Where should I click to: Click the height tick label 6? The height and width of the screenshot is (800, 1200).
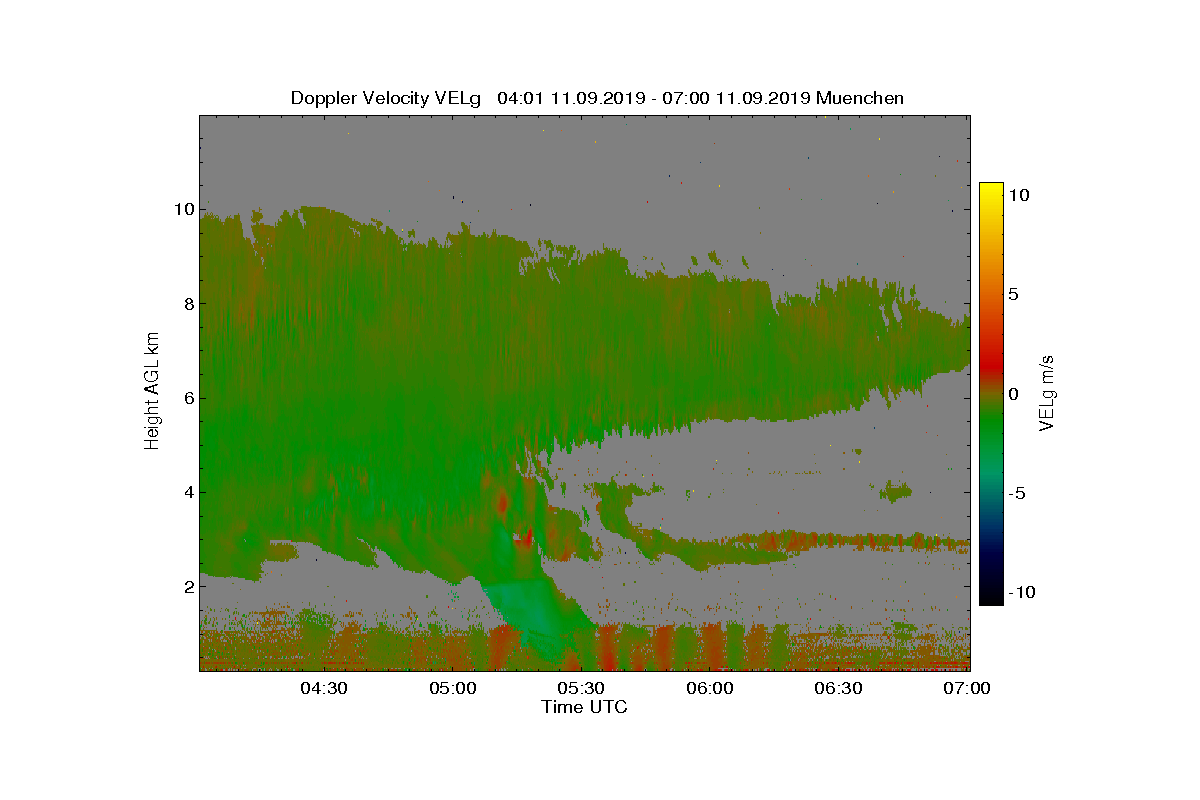click(187, 397)
